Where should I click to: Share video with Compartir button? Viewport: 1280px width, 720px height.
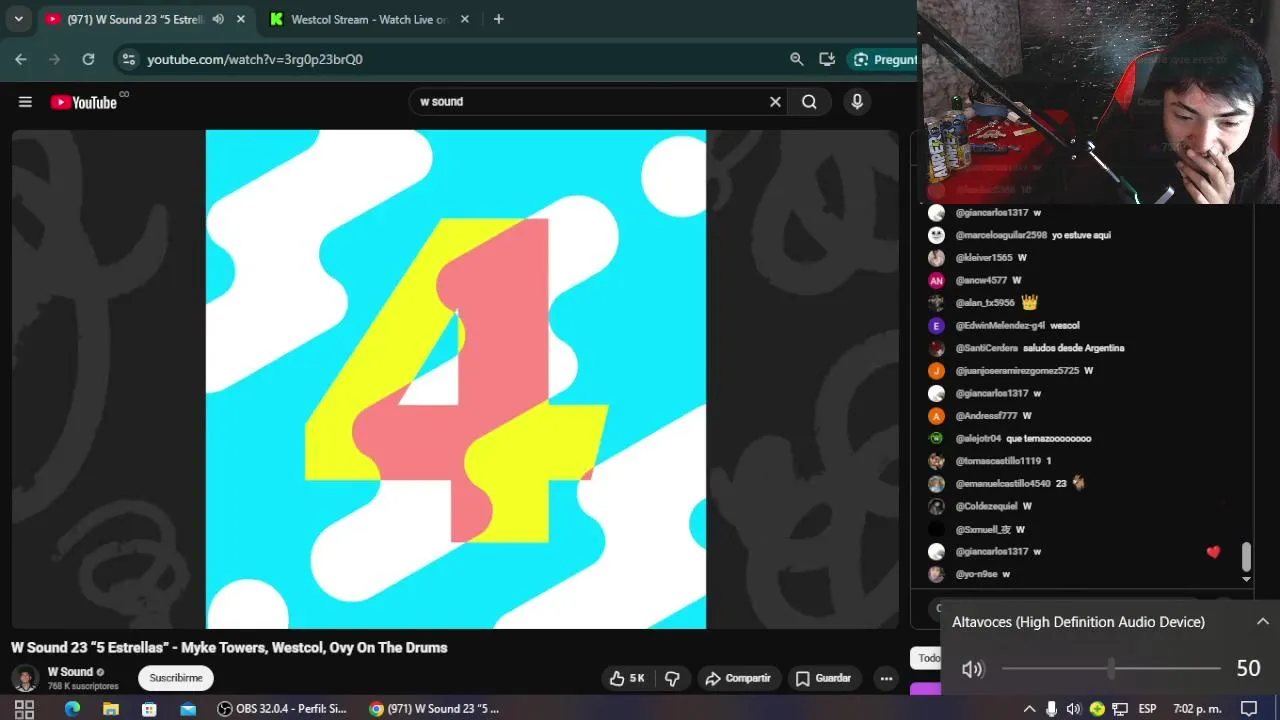click(737, 678)
